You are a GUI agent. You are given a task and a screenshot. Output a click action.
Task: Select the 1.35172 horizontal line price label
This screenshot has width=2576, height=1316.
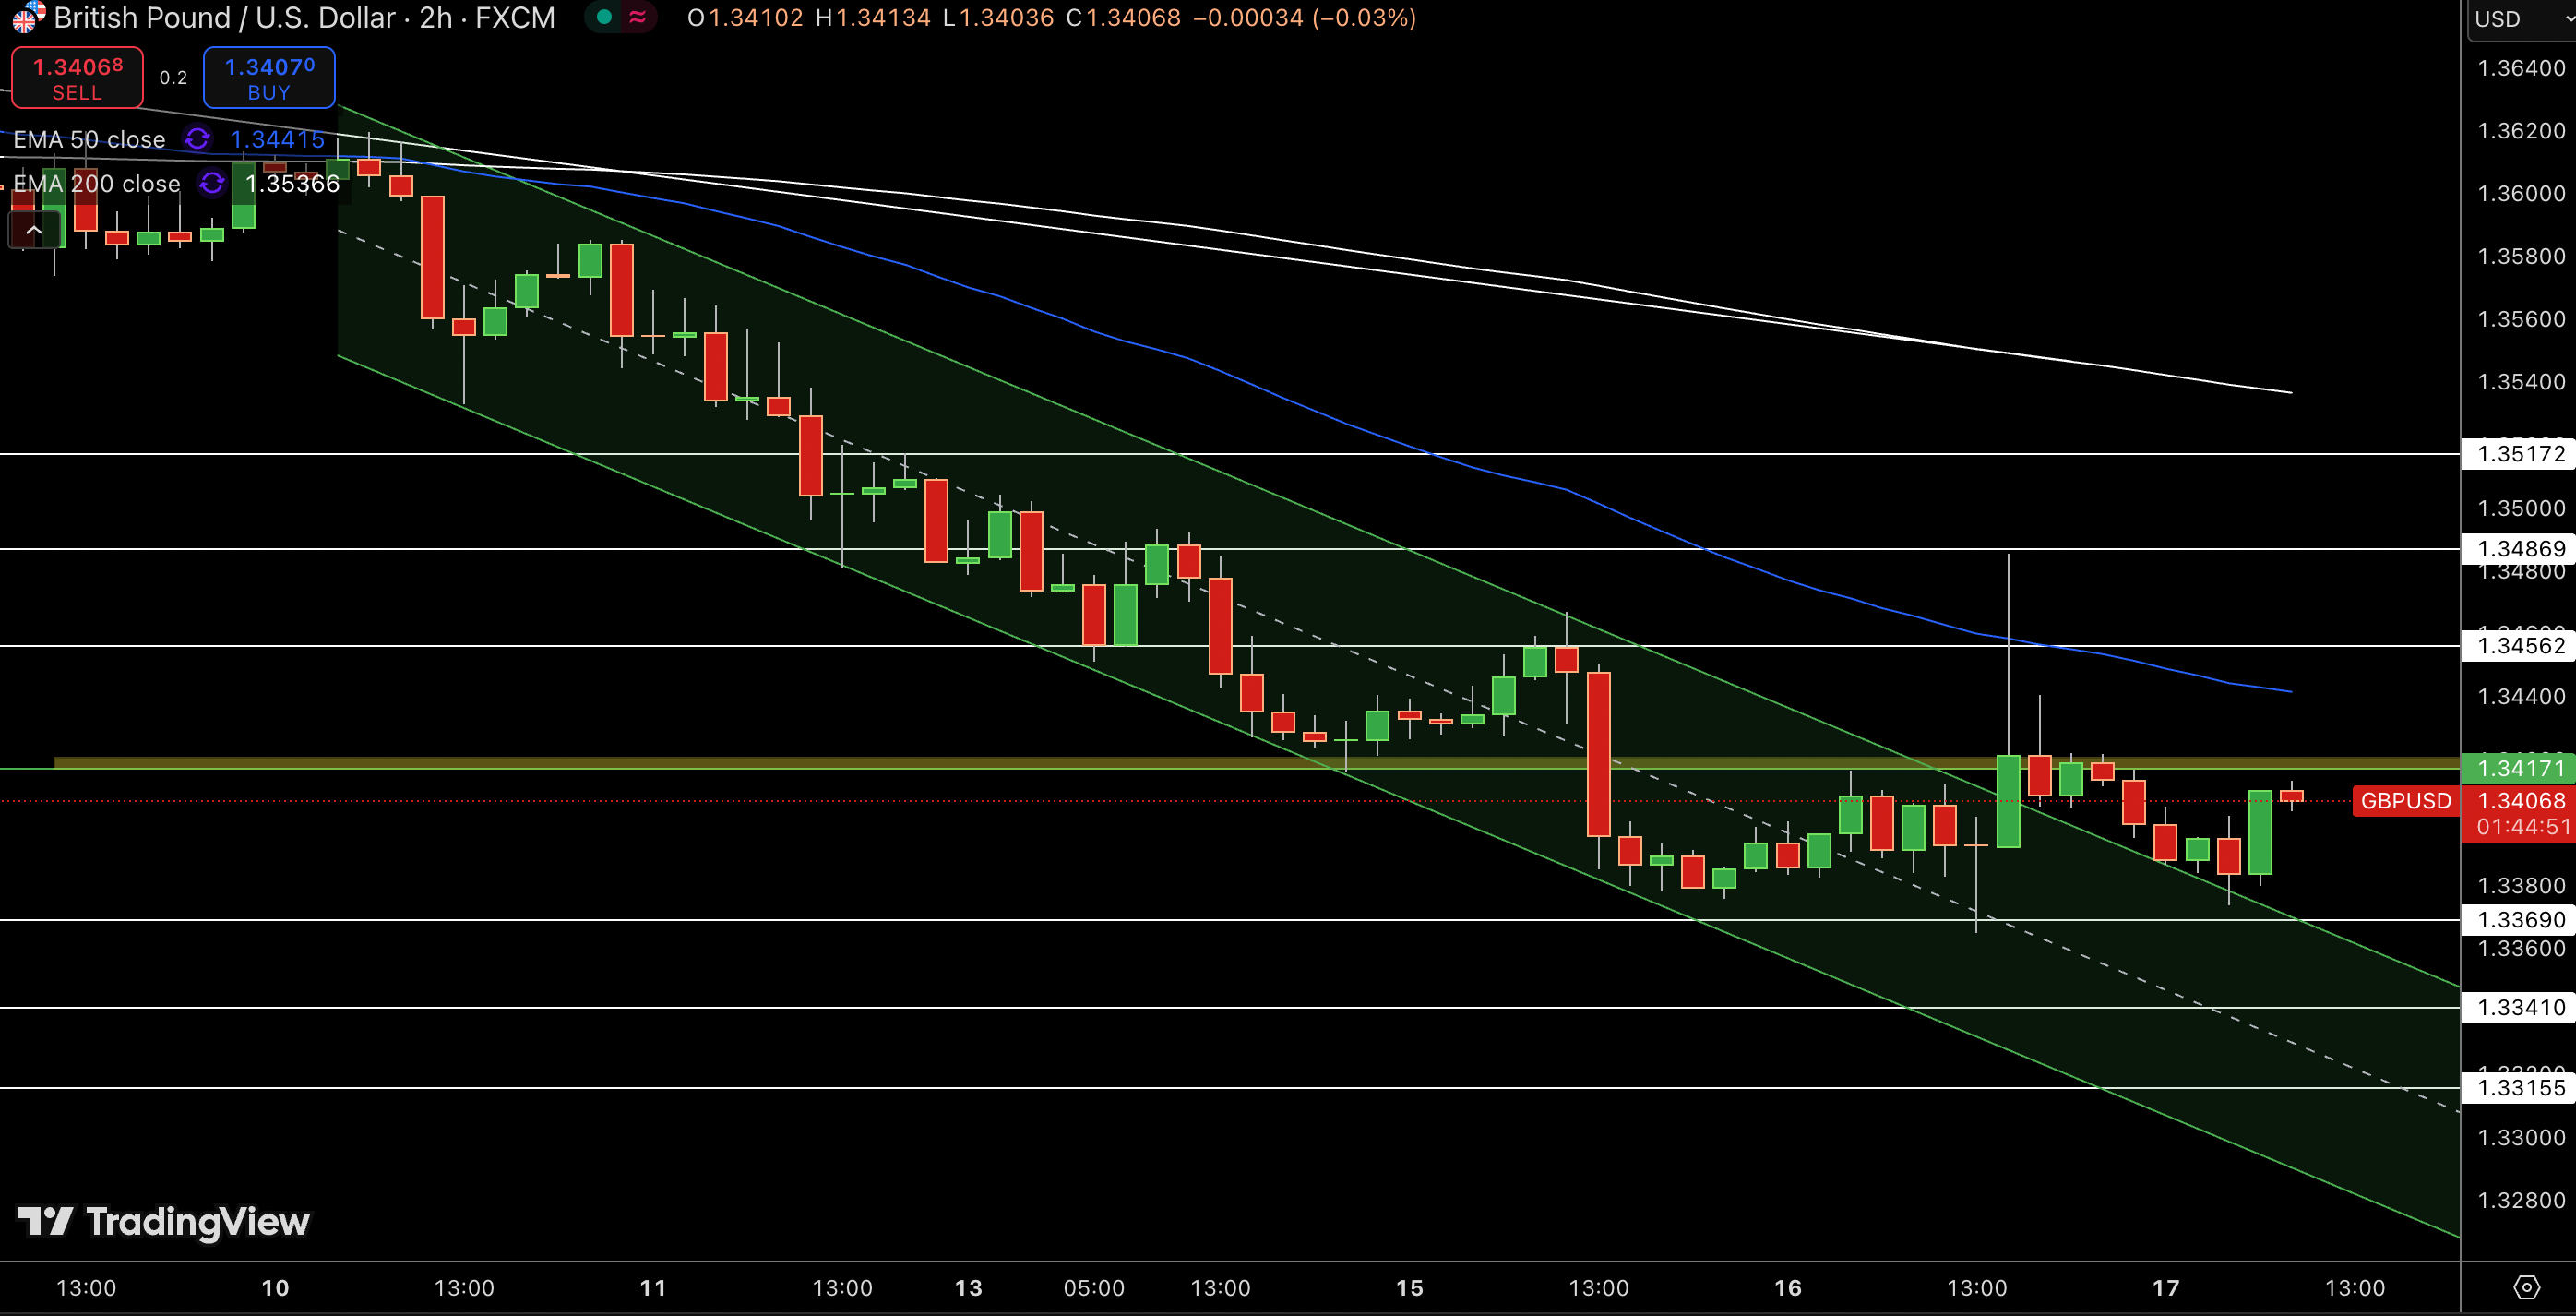click(2518, 454)
